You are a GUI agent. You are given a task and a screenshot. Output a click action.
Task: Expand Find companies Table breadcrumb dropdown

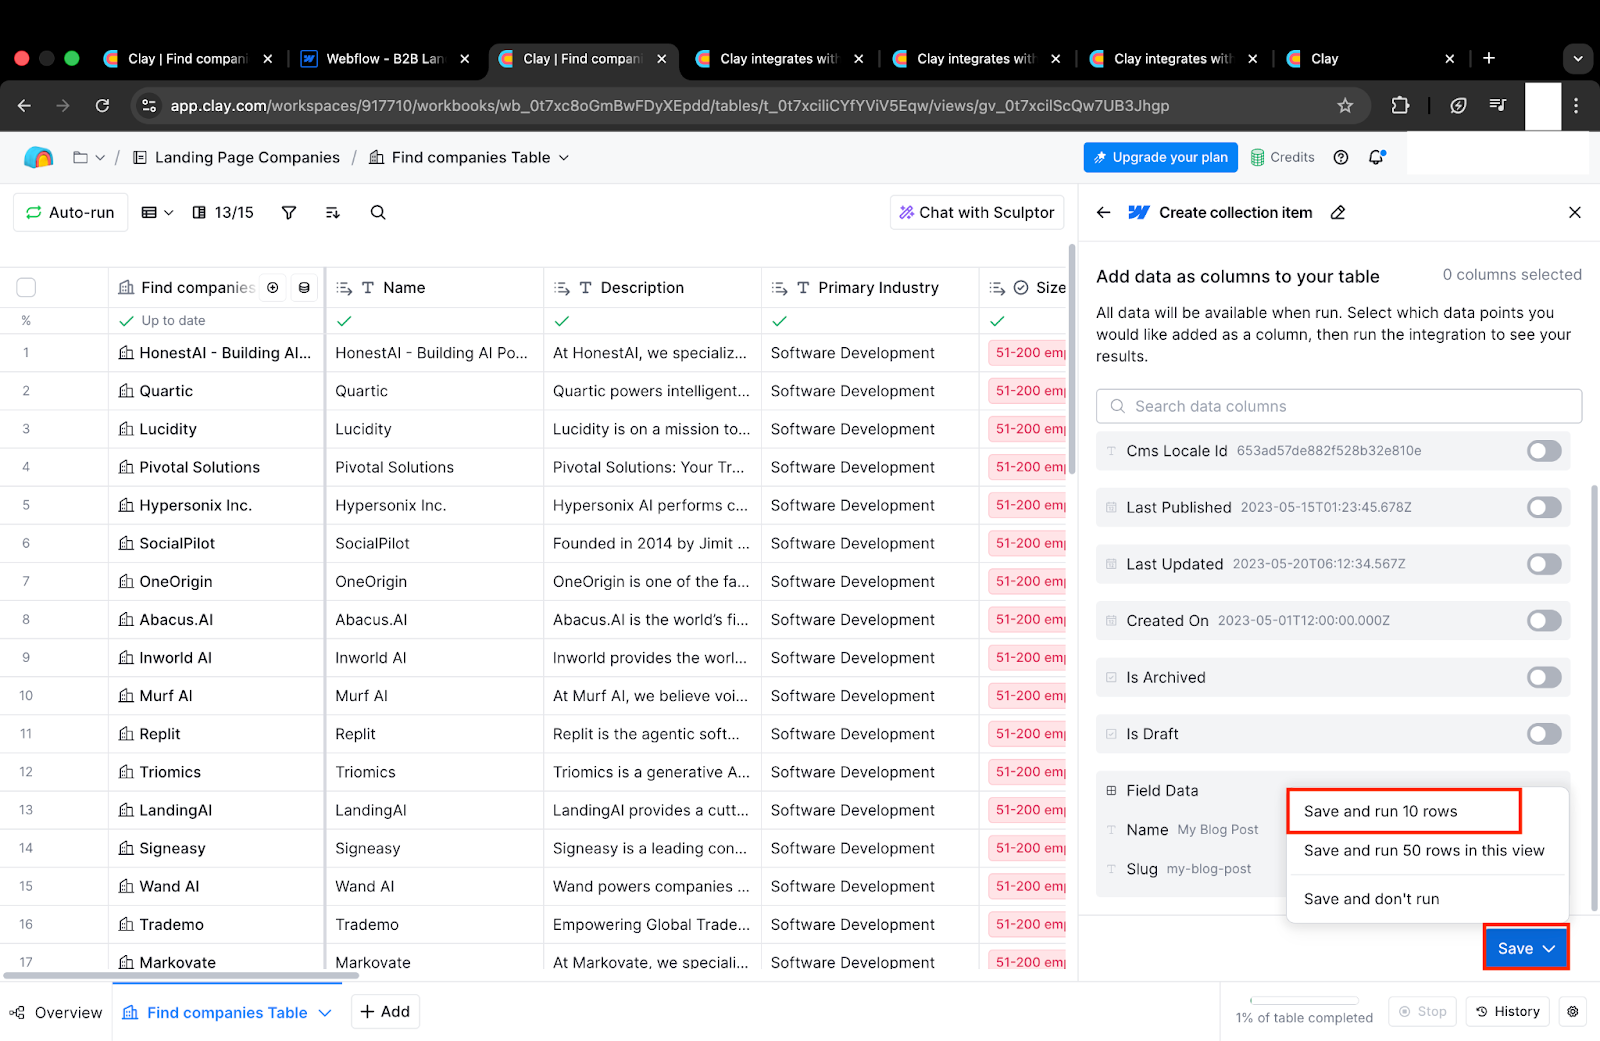[x=563, y=157]
